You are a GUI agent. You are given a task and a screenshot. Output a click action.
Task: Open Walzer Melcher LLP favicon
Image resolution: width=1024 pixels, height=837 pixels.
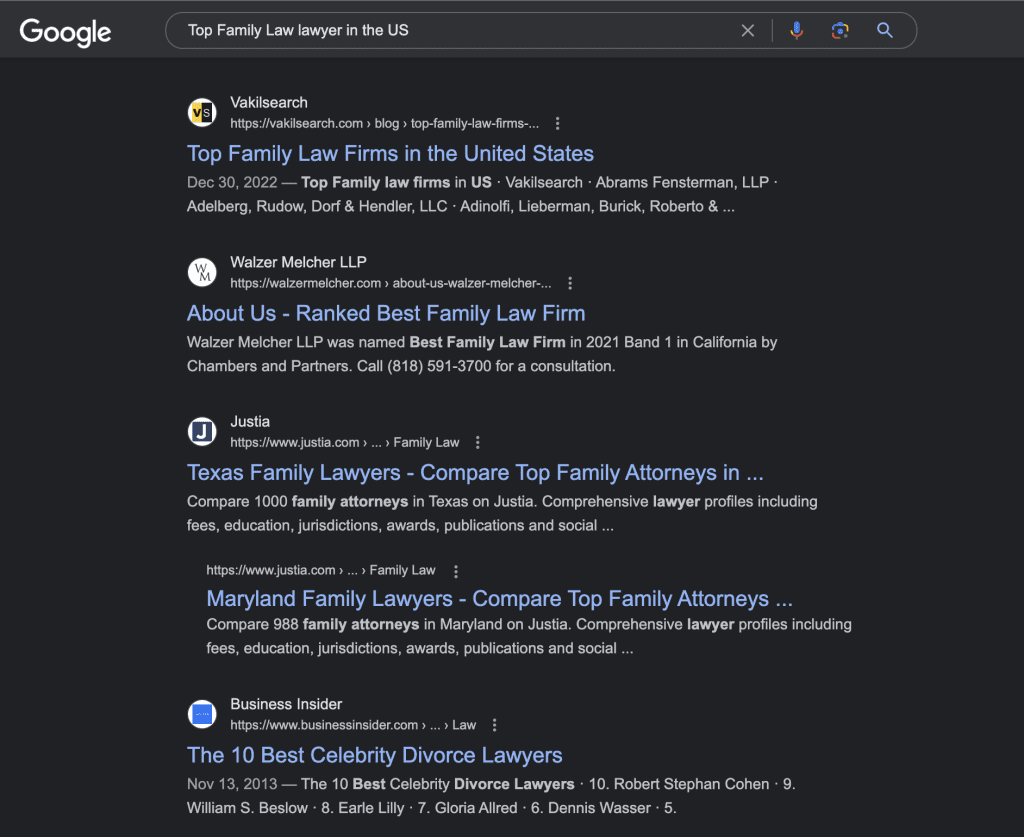(x=202, y=272)
